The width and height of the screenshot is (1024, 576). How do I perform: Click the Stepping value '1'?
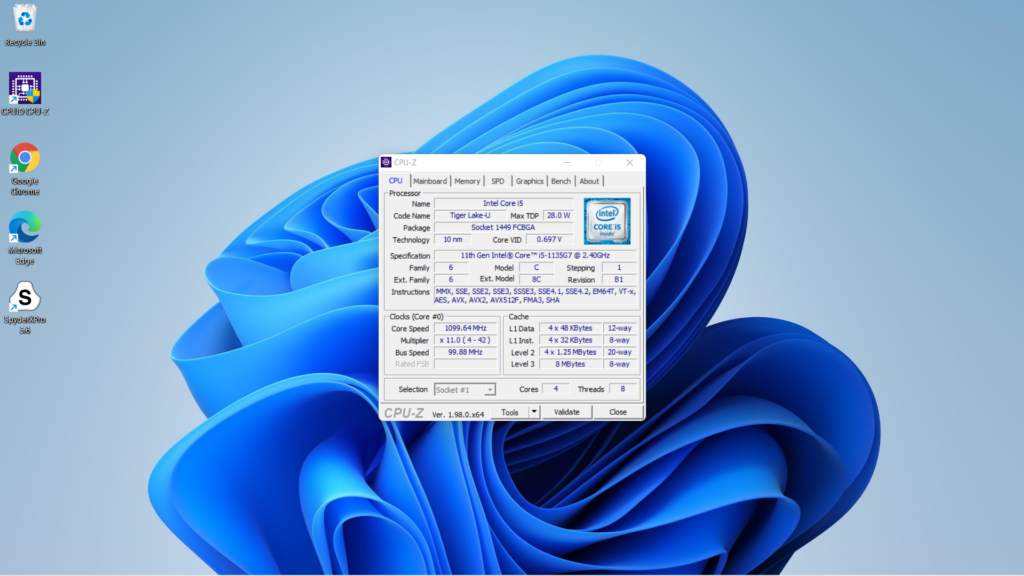coord(618,268)
